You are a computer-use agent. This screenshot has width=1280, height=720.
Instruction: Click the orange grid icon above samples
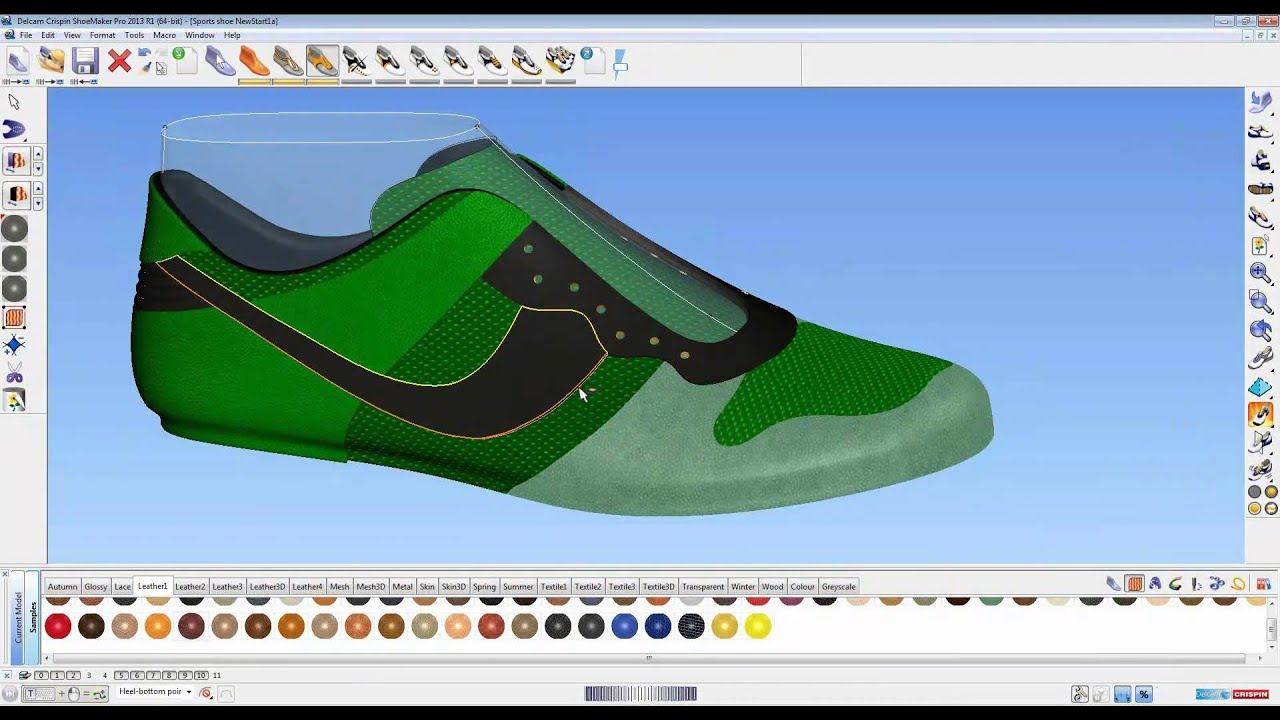click(x=1135, y=584)
